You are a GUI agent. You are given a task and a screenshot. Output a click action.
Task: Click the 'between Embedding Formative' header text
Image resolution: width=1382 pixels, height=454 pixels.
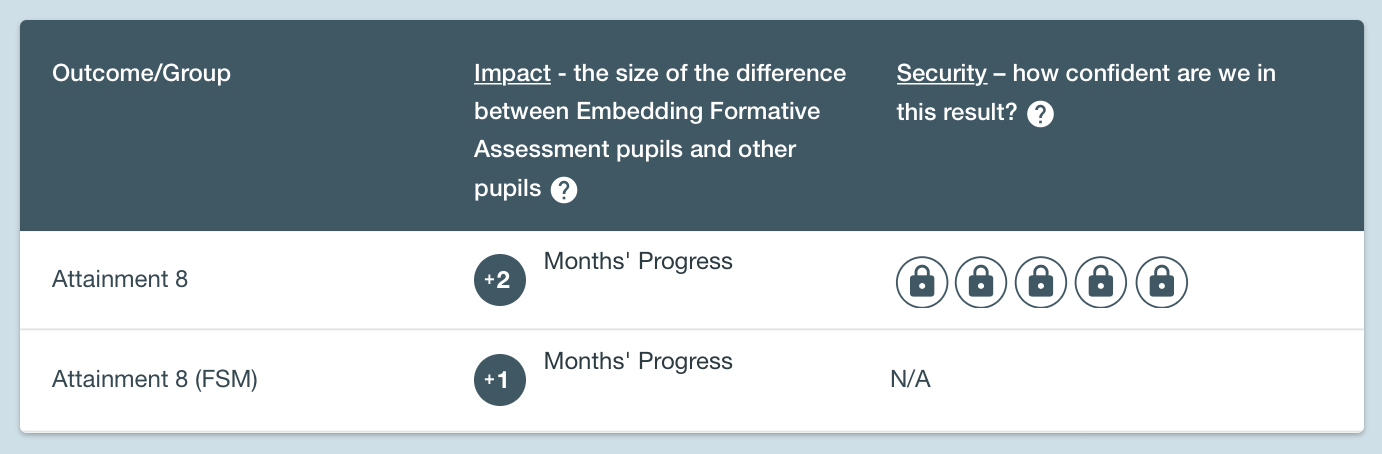pos(647,111)
